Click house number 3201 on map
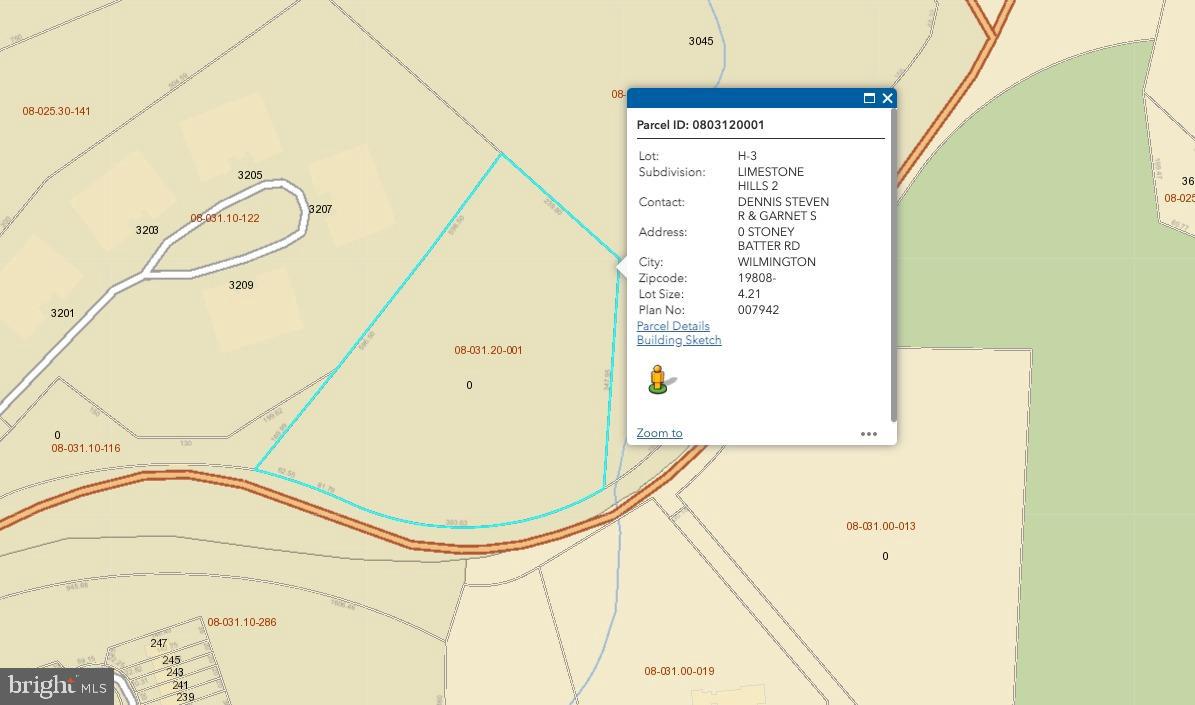1195x705 pixels. tap(62, 313)
